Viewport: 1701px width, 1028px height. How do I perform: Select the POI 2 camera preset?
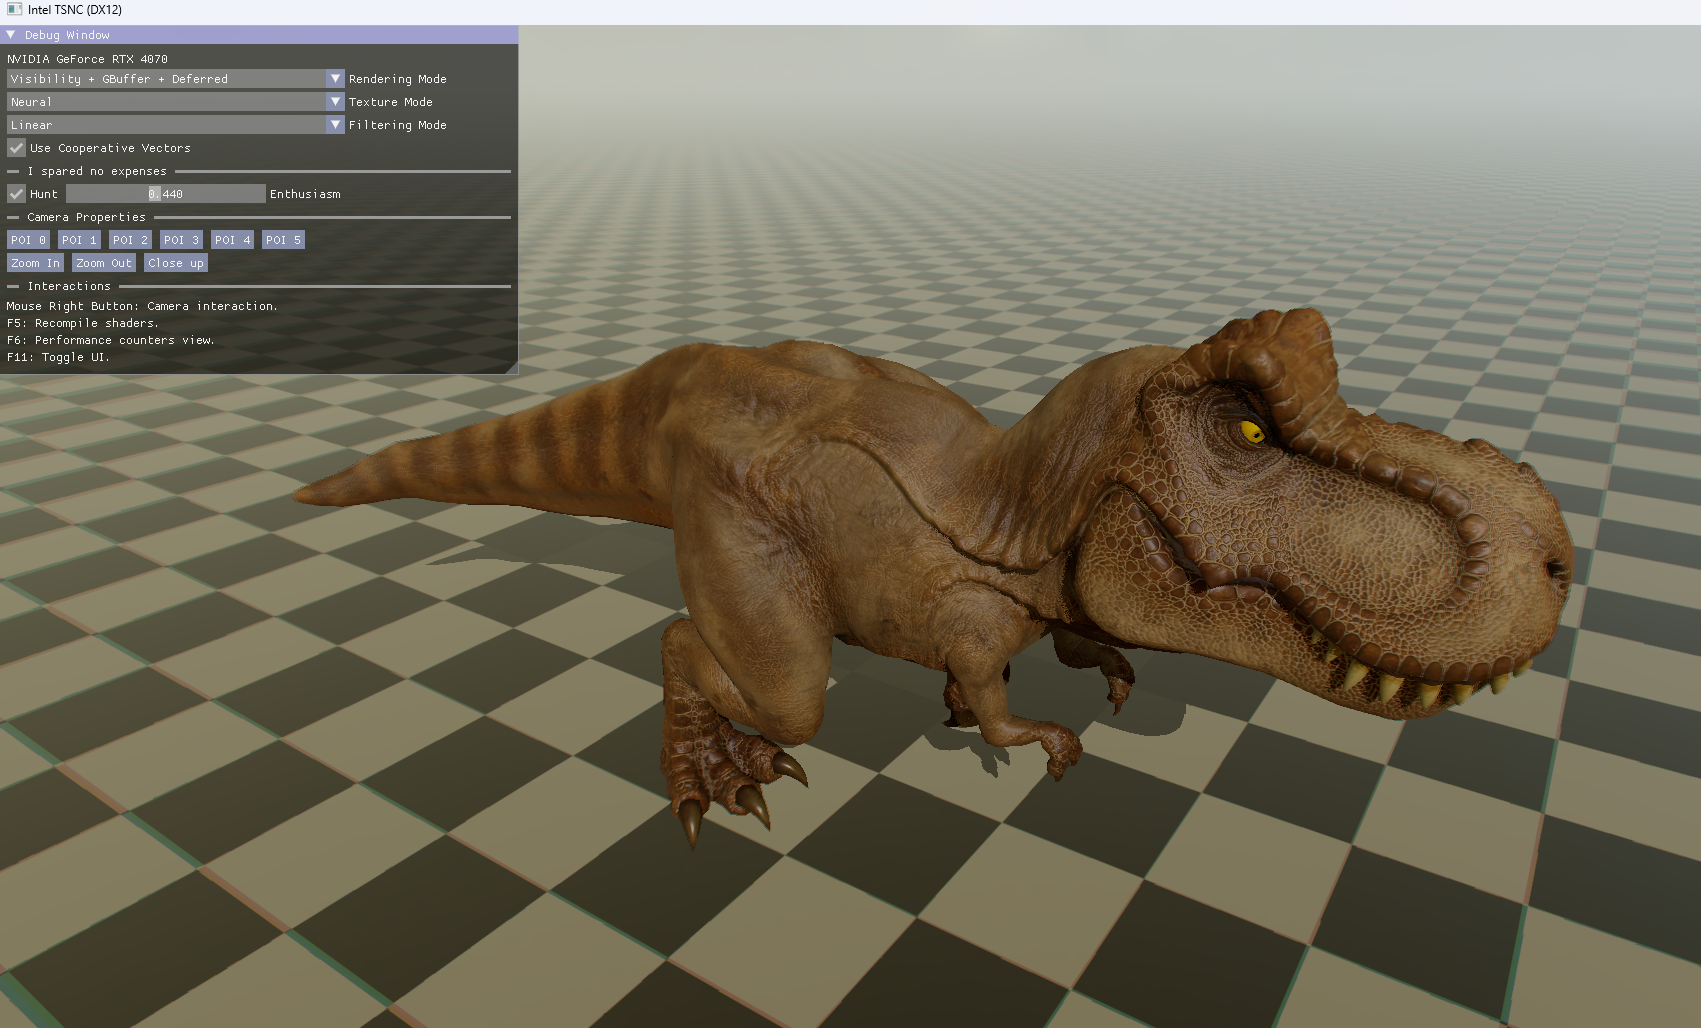pyautogui.click(x=130, y=240)
